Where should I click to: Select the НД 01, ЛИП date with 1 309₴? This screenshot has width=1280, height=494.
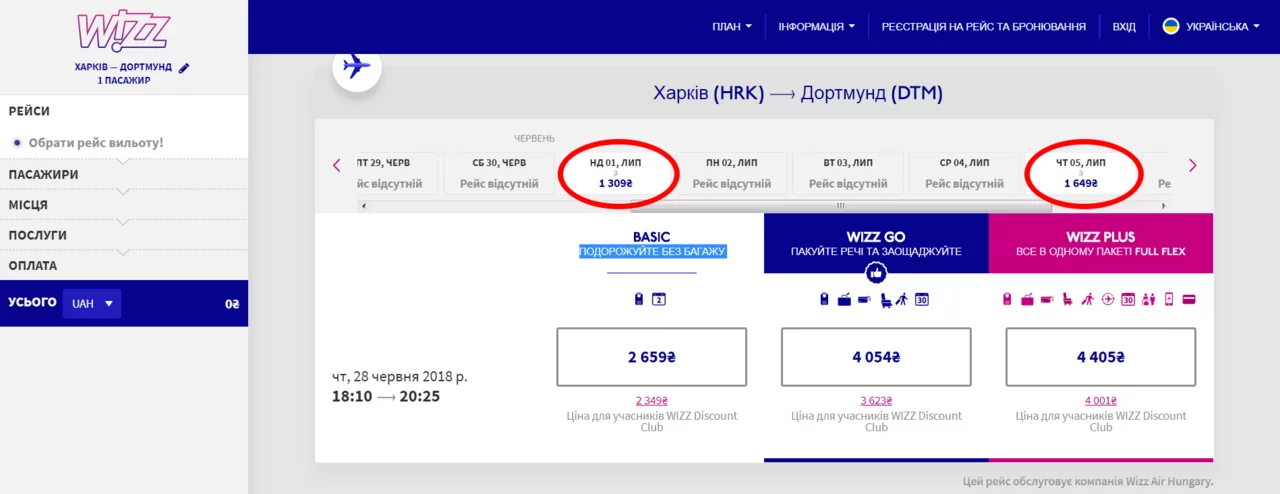click(x=616, y=173)
